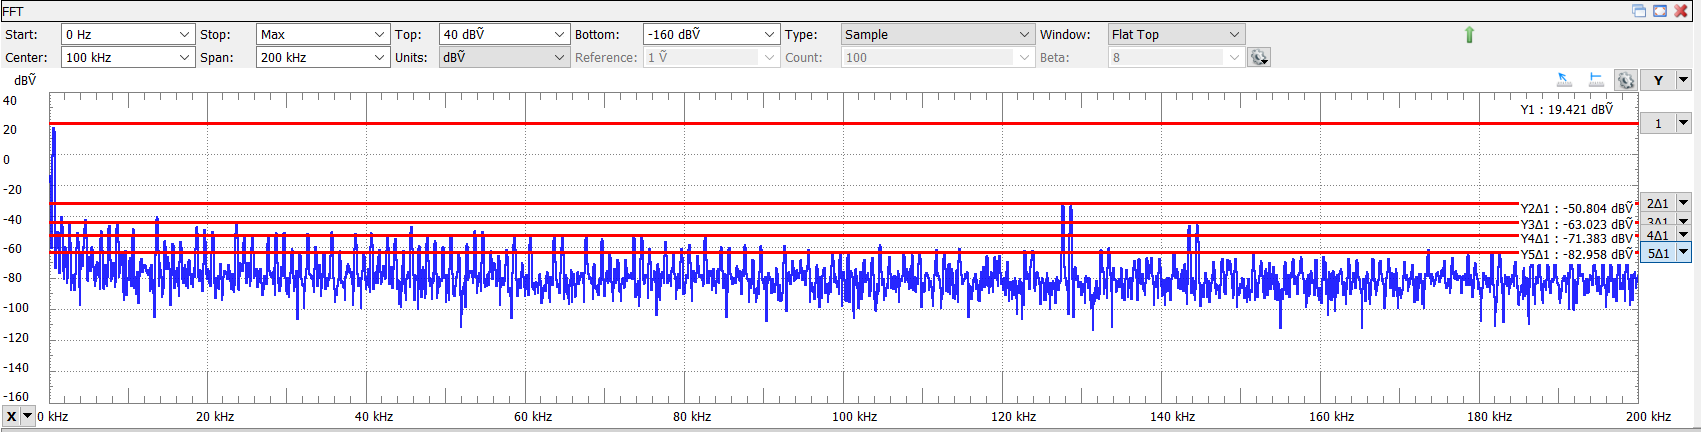The image size is (1701, 432).
Task: Click into the Center frequency field
Action: point(118,58)
